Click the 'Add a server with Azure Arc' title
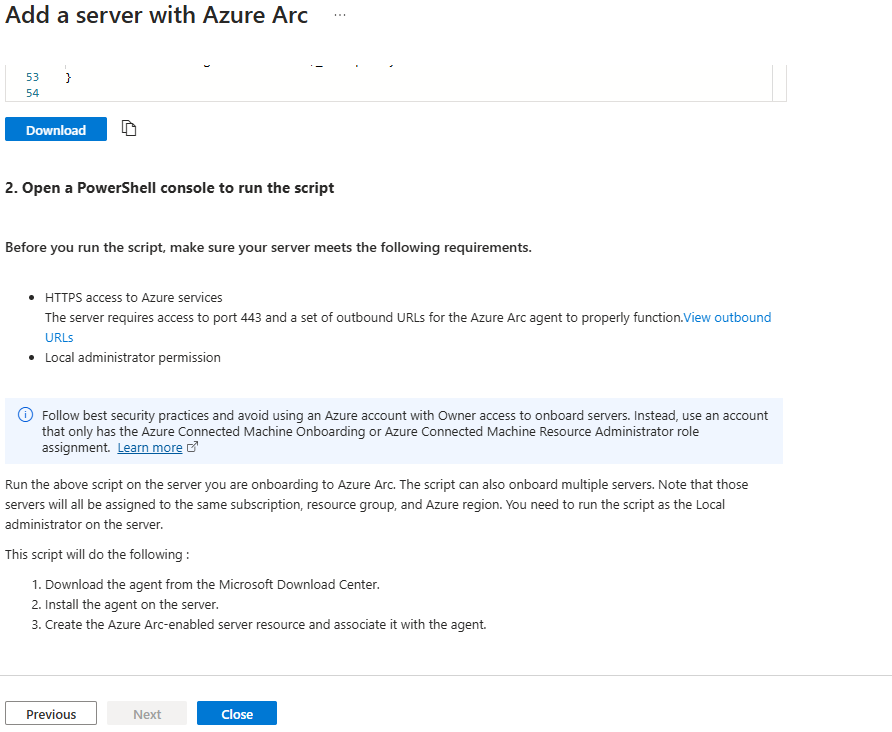Viewport: 892px width, 732px height. [157, 16]
